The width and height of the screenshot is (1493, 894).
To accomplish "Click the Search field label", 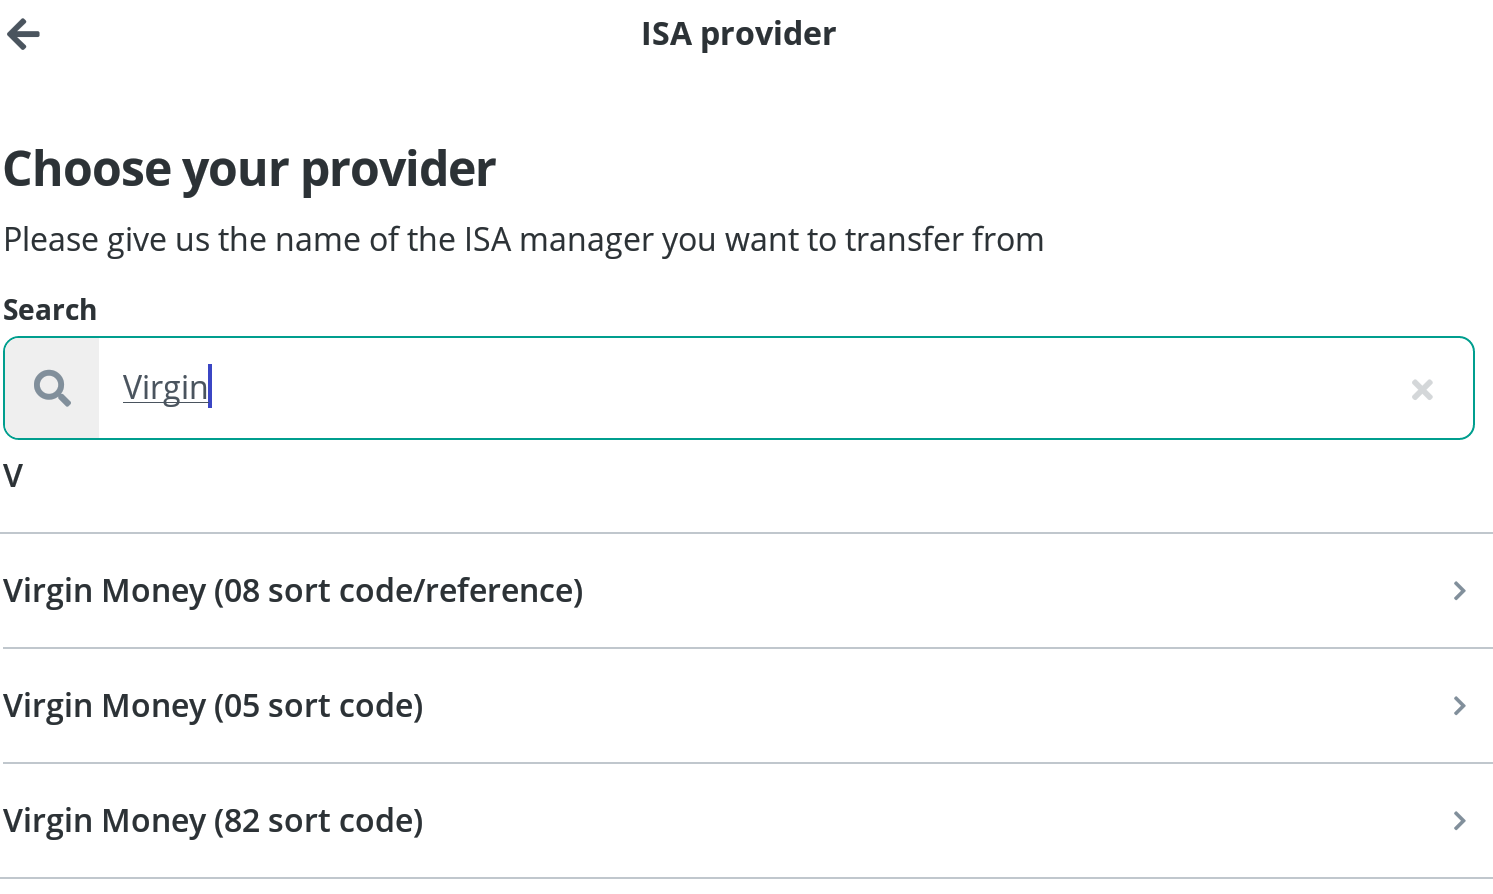I will click(50, 310).
